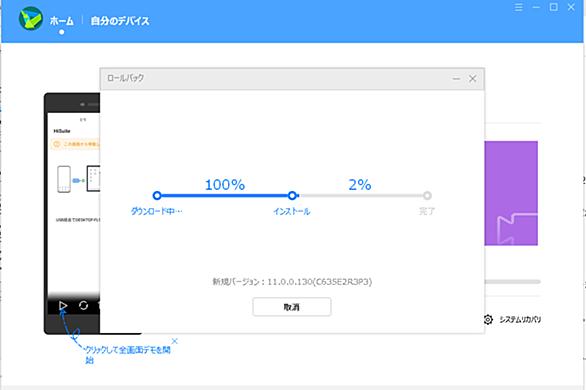Image resolution: width=586 pixels, height=390 pixels.
Task: Close the main HiSuite window
Action: tap(571, 7)
